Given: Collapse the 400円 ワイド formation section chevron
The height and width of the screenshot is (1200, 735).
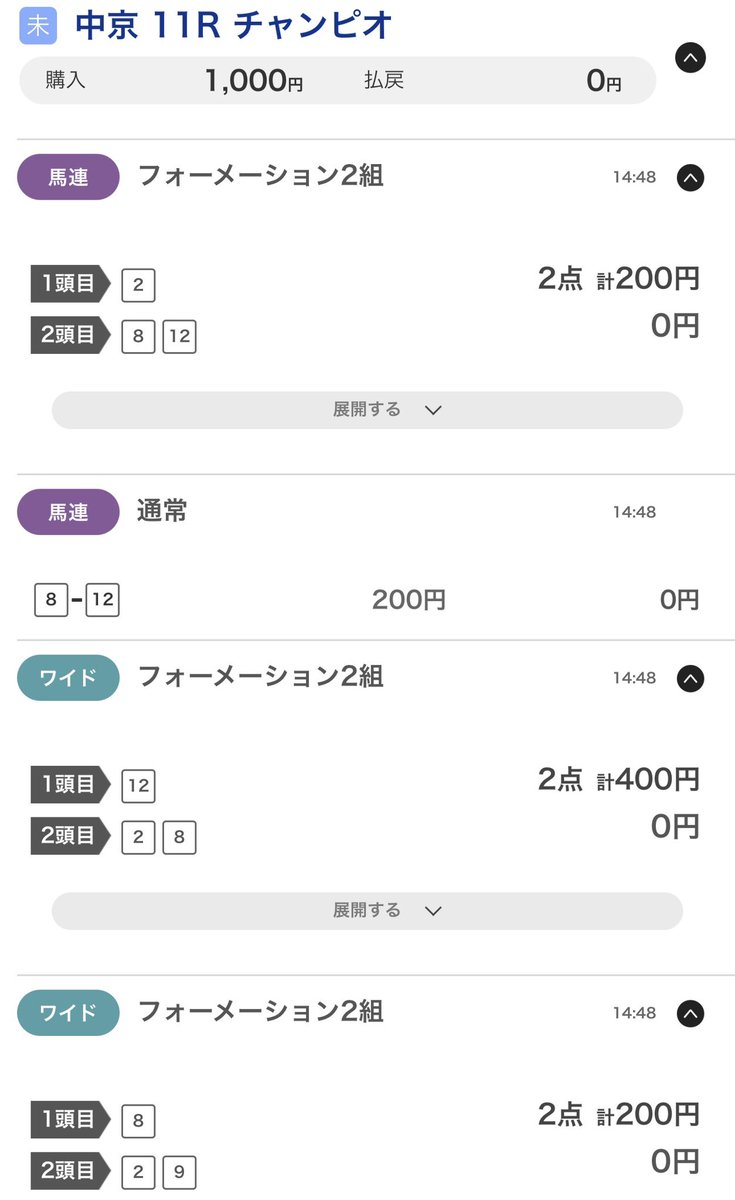Looking at the screenshot, I should pyautogui.click(x=690, y=679).
